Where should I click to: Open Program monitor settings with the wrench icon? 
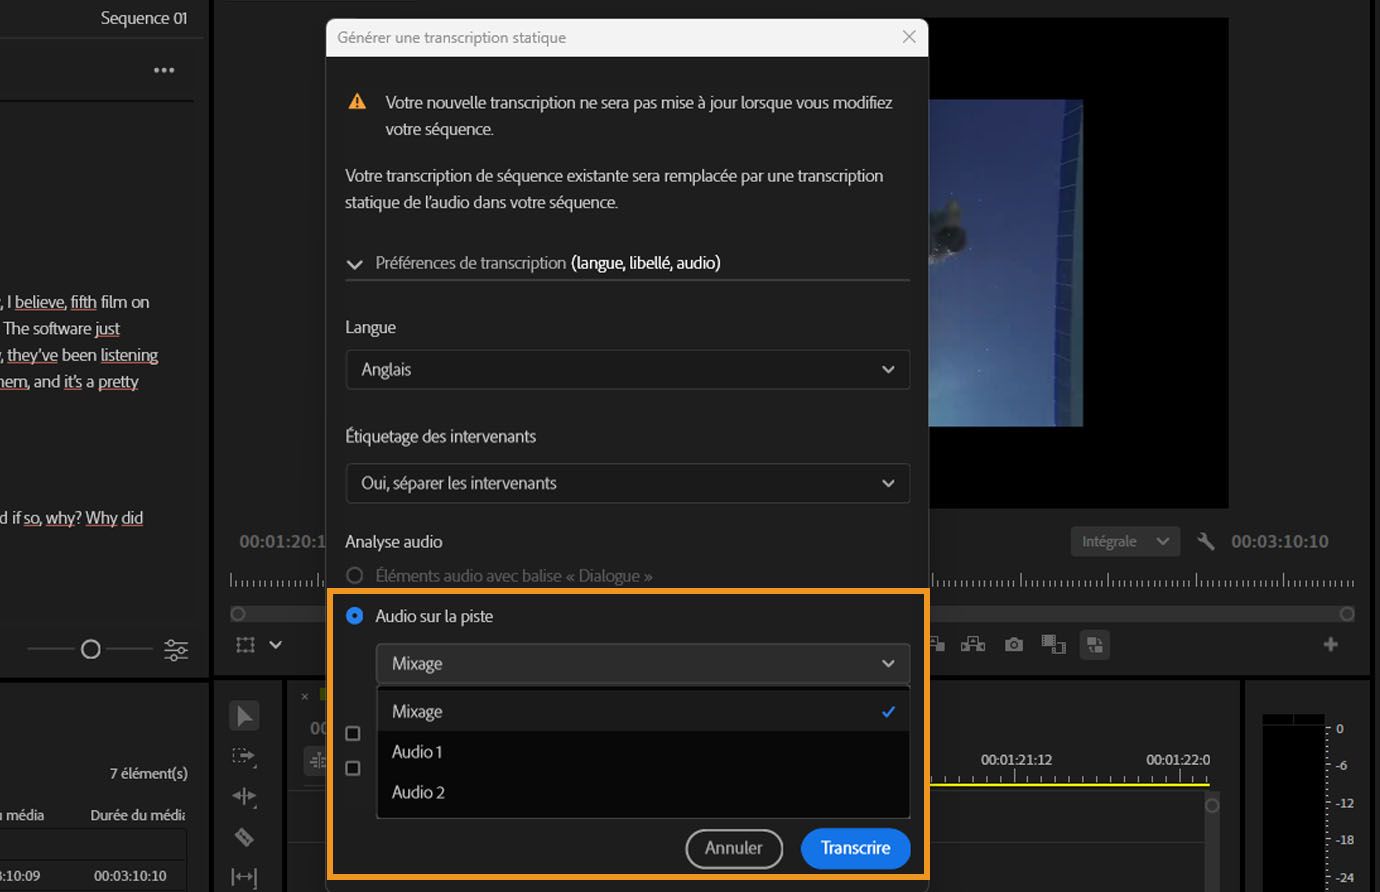pyautogui.click(x=1206, y=541)
